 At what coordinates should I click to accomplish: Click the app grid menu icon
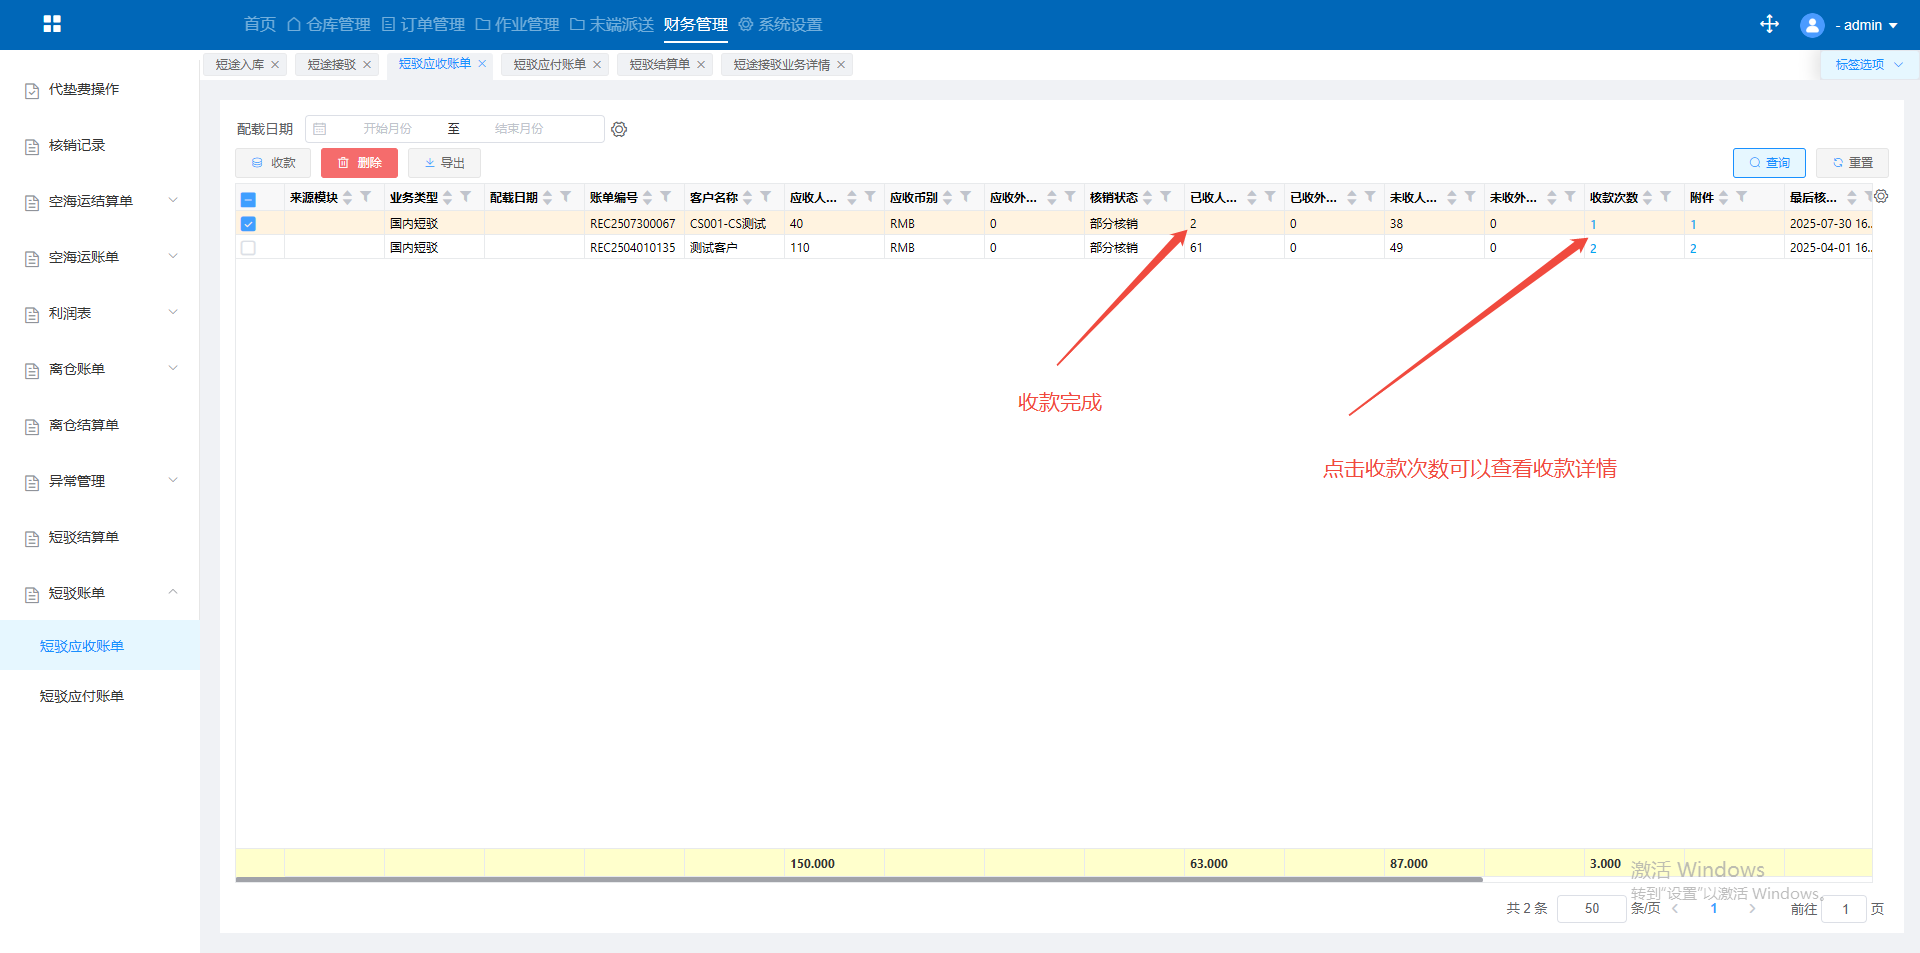(52, 24)
